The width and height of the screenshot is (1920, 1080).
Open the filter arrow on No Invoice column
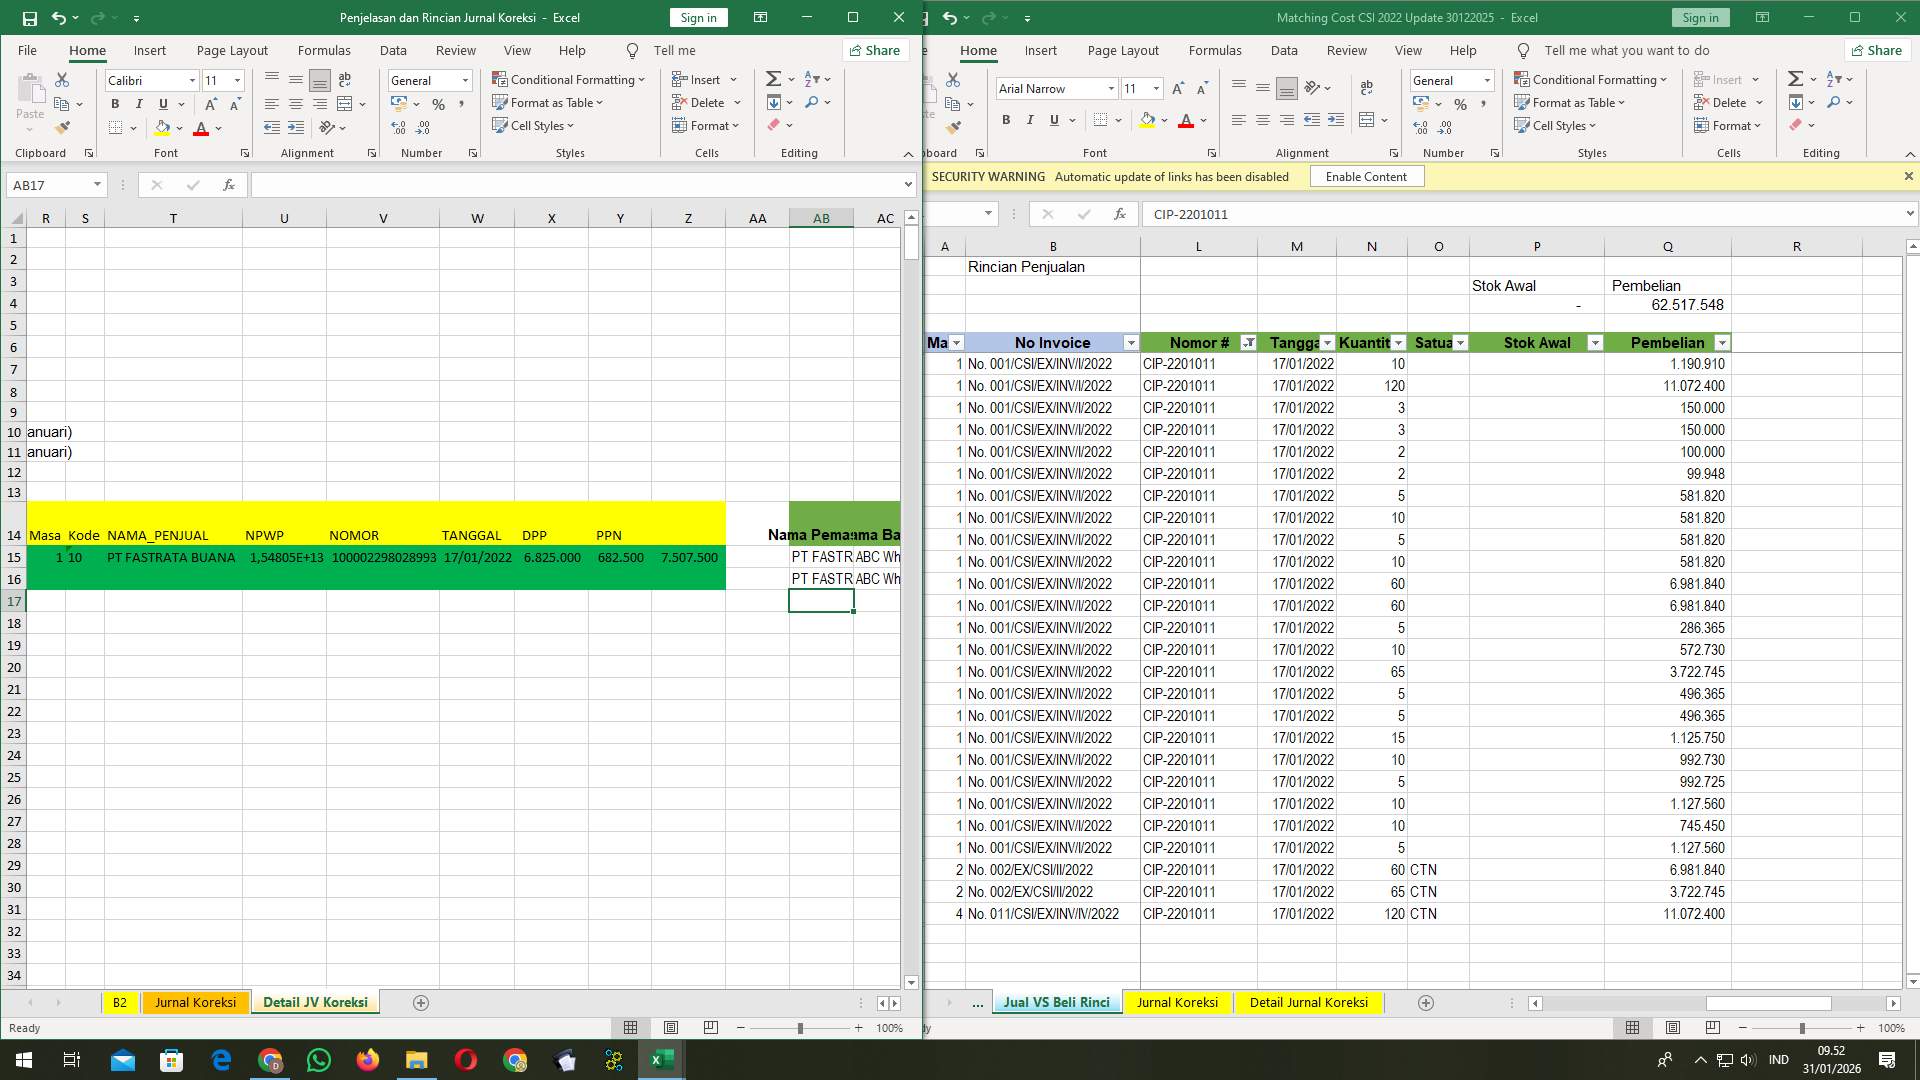click(x=1131, y=342)
